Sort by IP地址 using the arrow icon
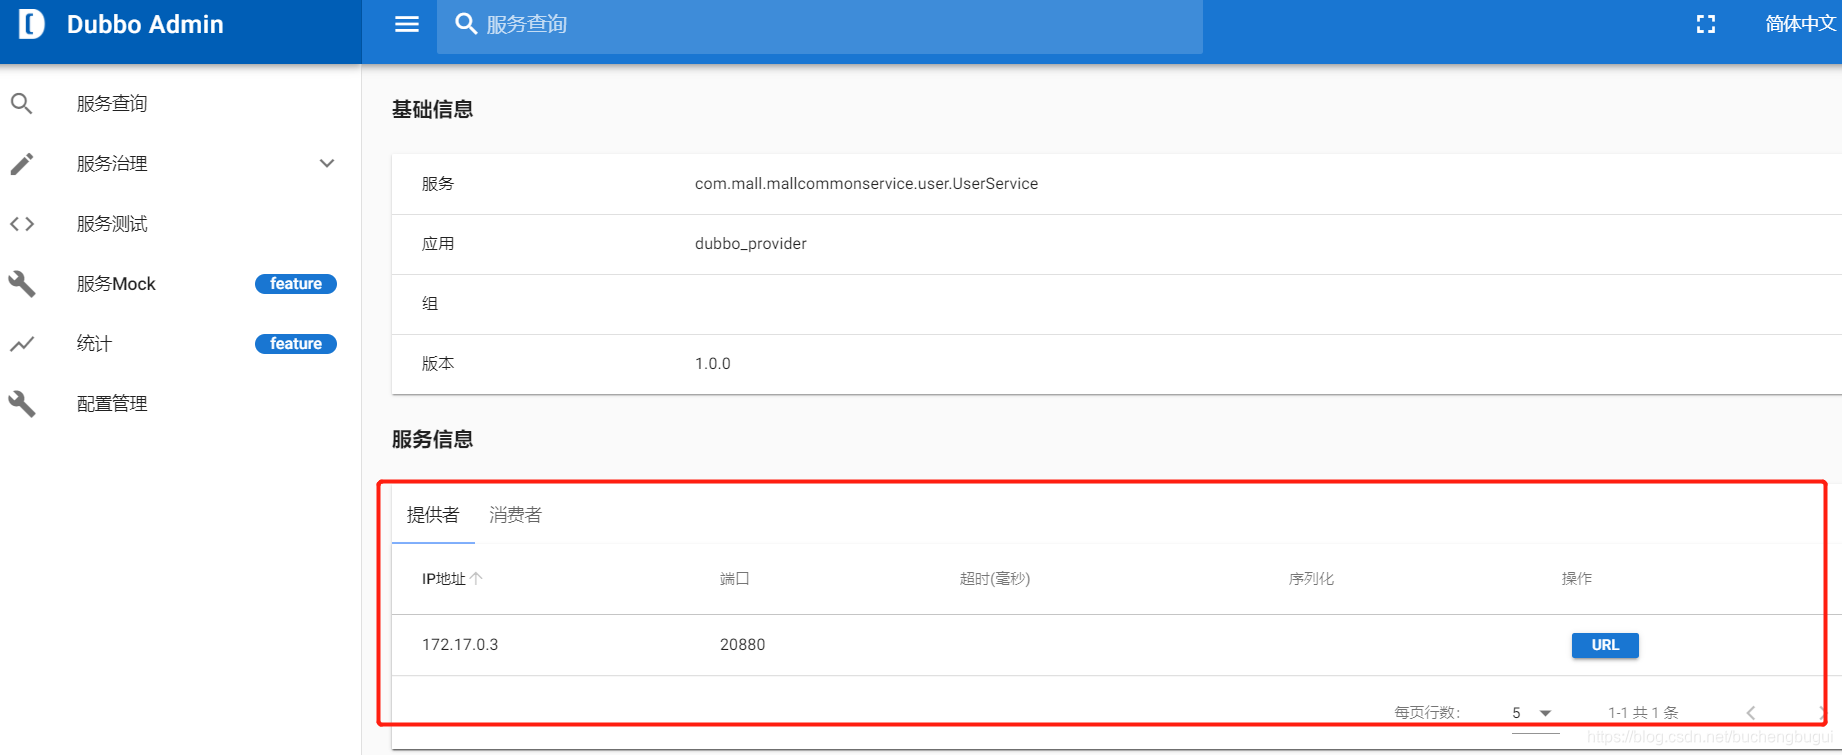 [x=476, y=578]
